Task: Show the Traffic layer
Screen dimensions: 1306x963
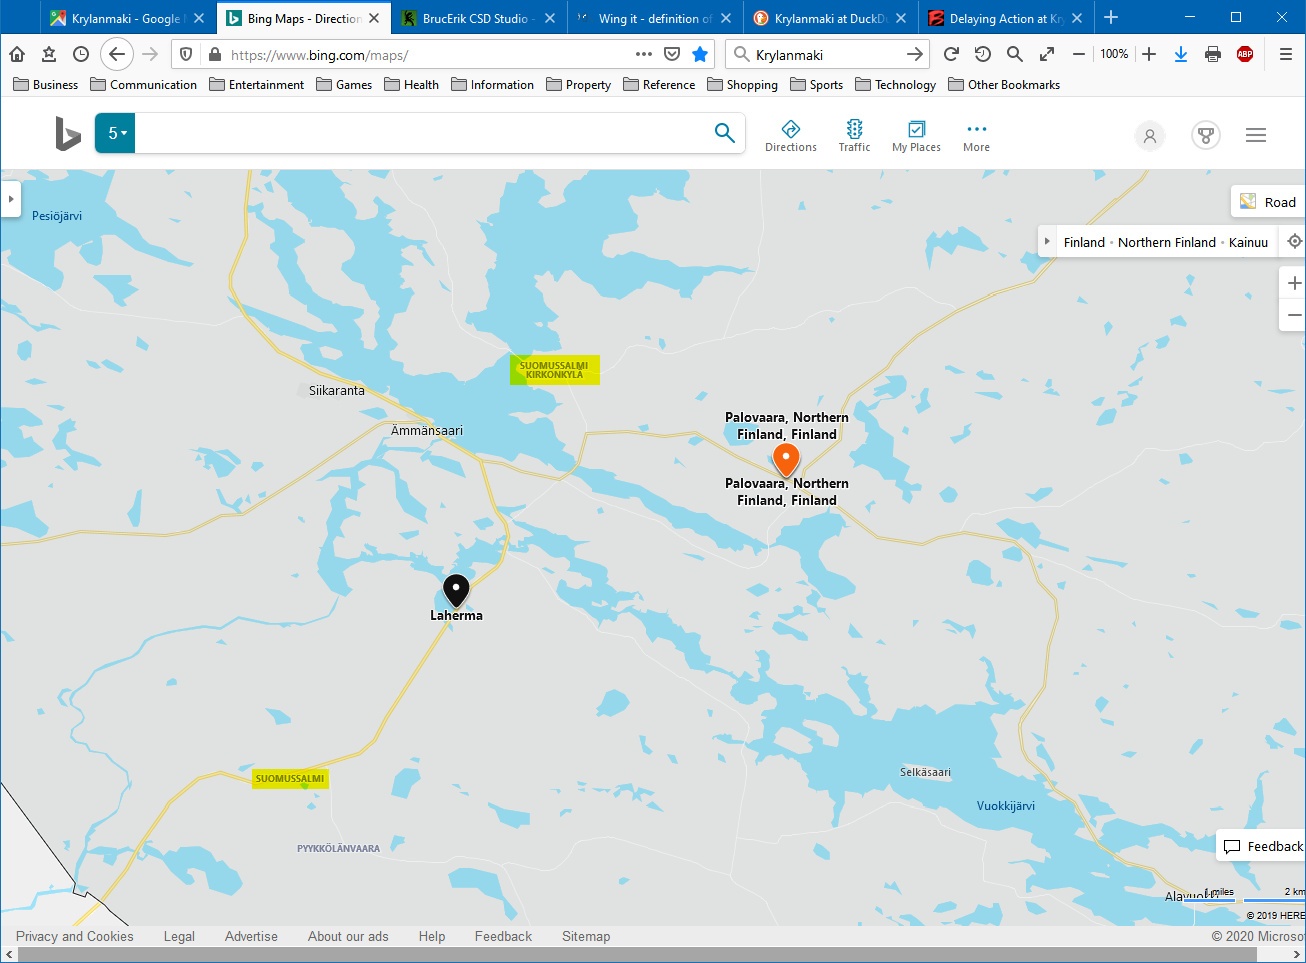Action: tap(854, 135)
